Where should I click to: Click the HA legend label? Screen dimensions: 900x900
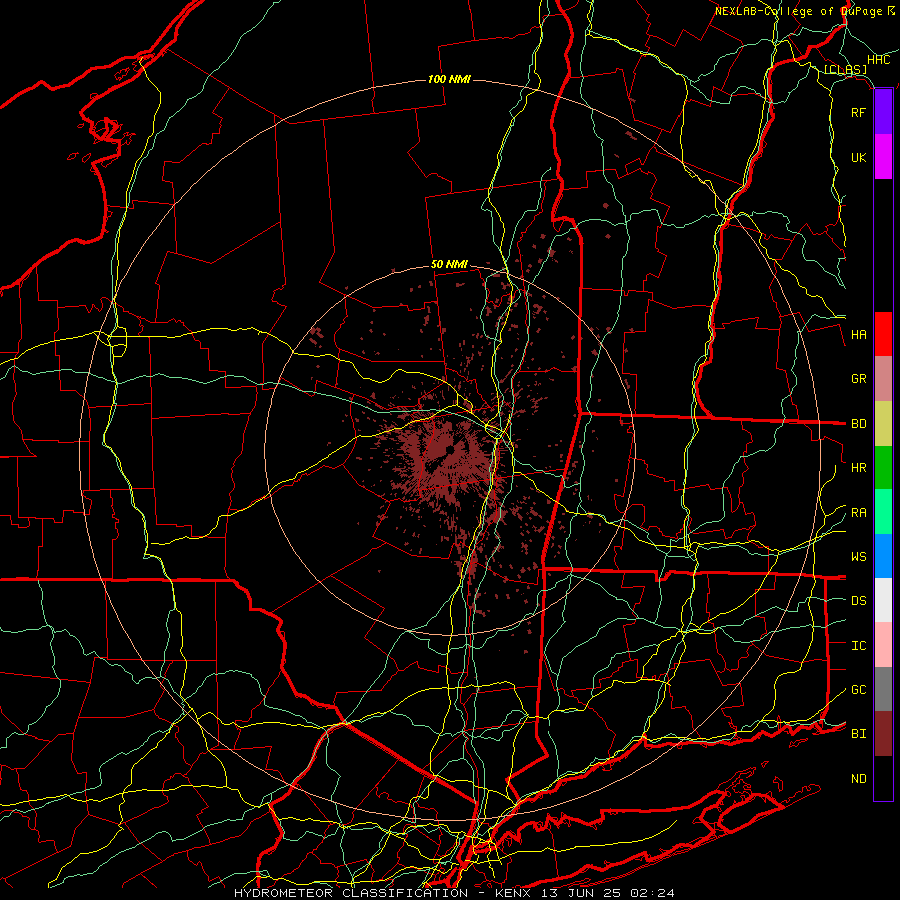pos(859,335)
